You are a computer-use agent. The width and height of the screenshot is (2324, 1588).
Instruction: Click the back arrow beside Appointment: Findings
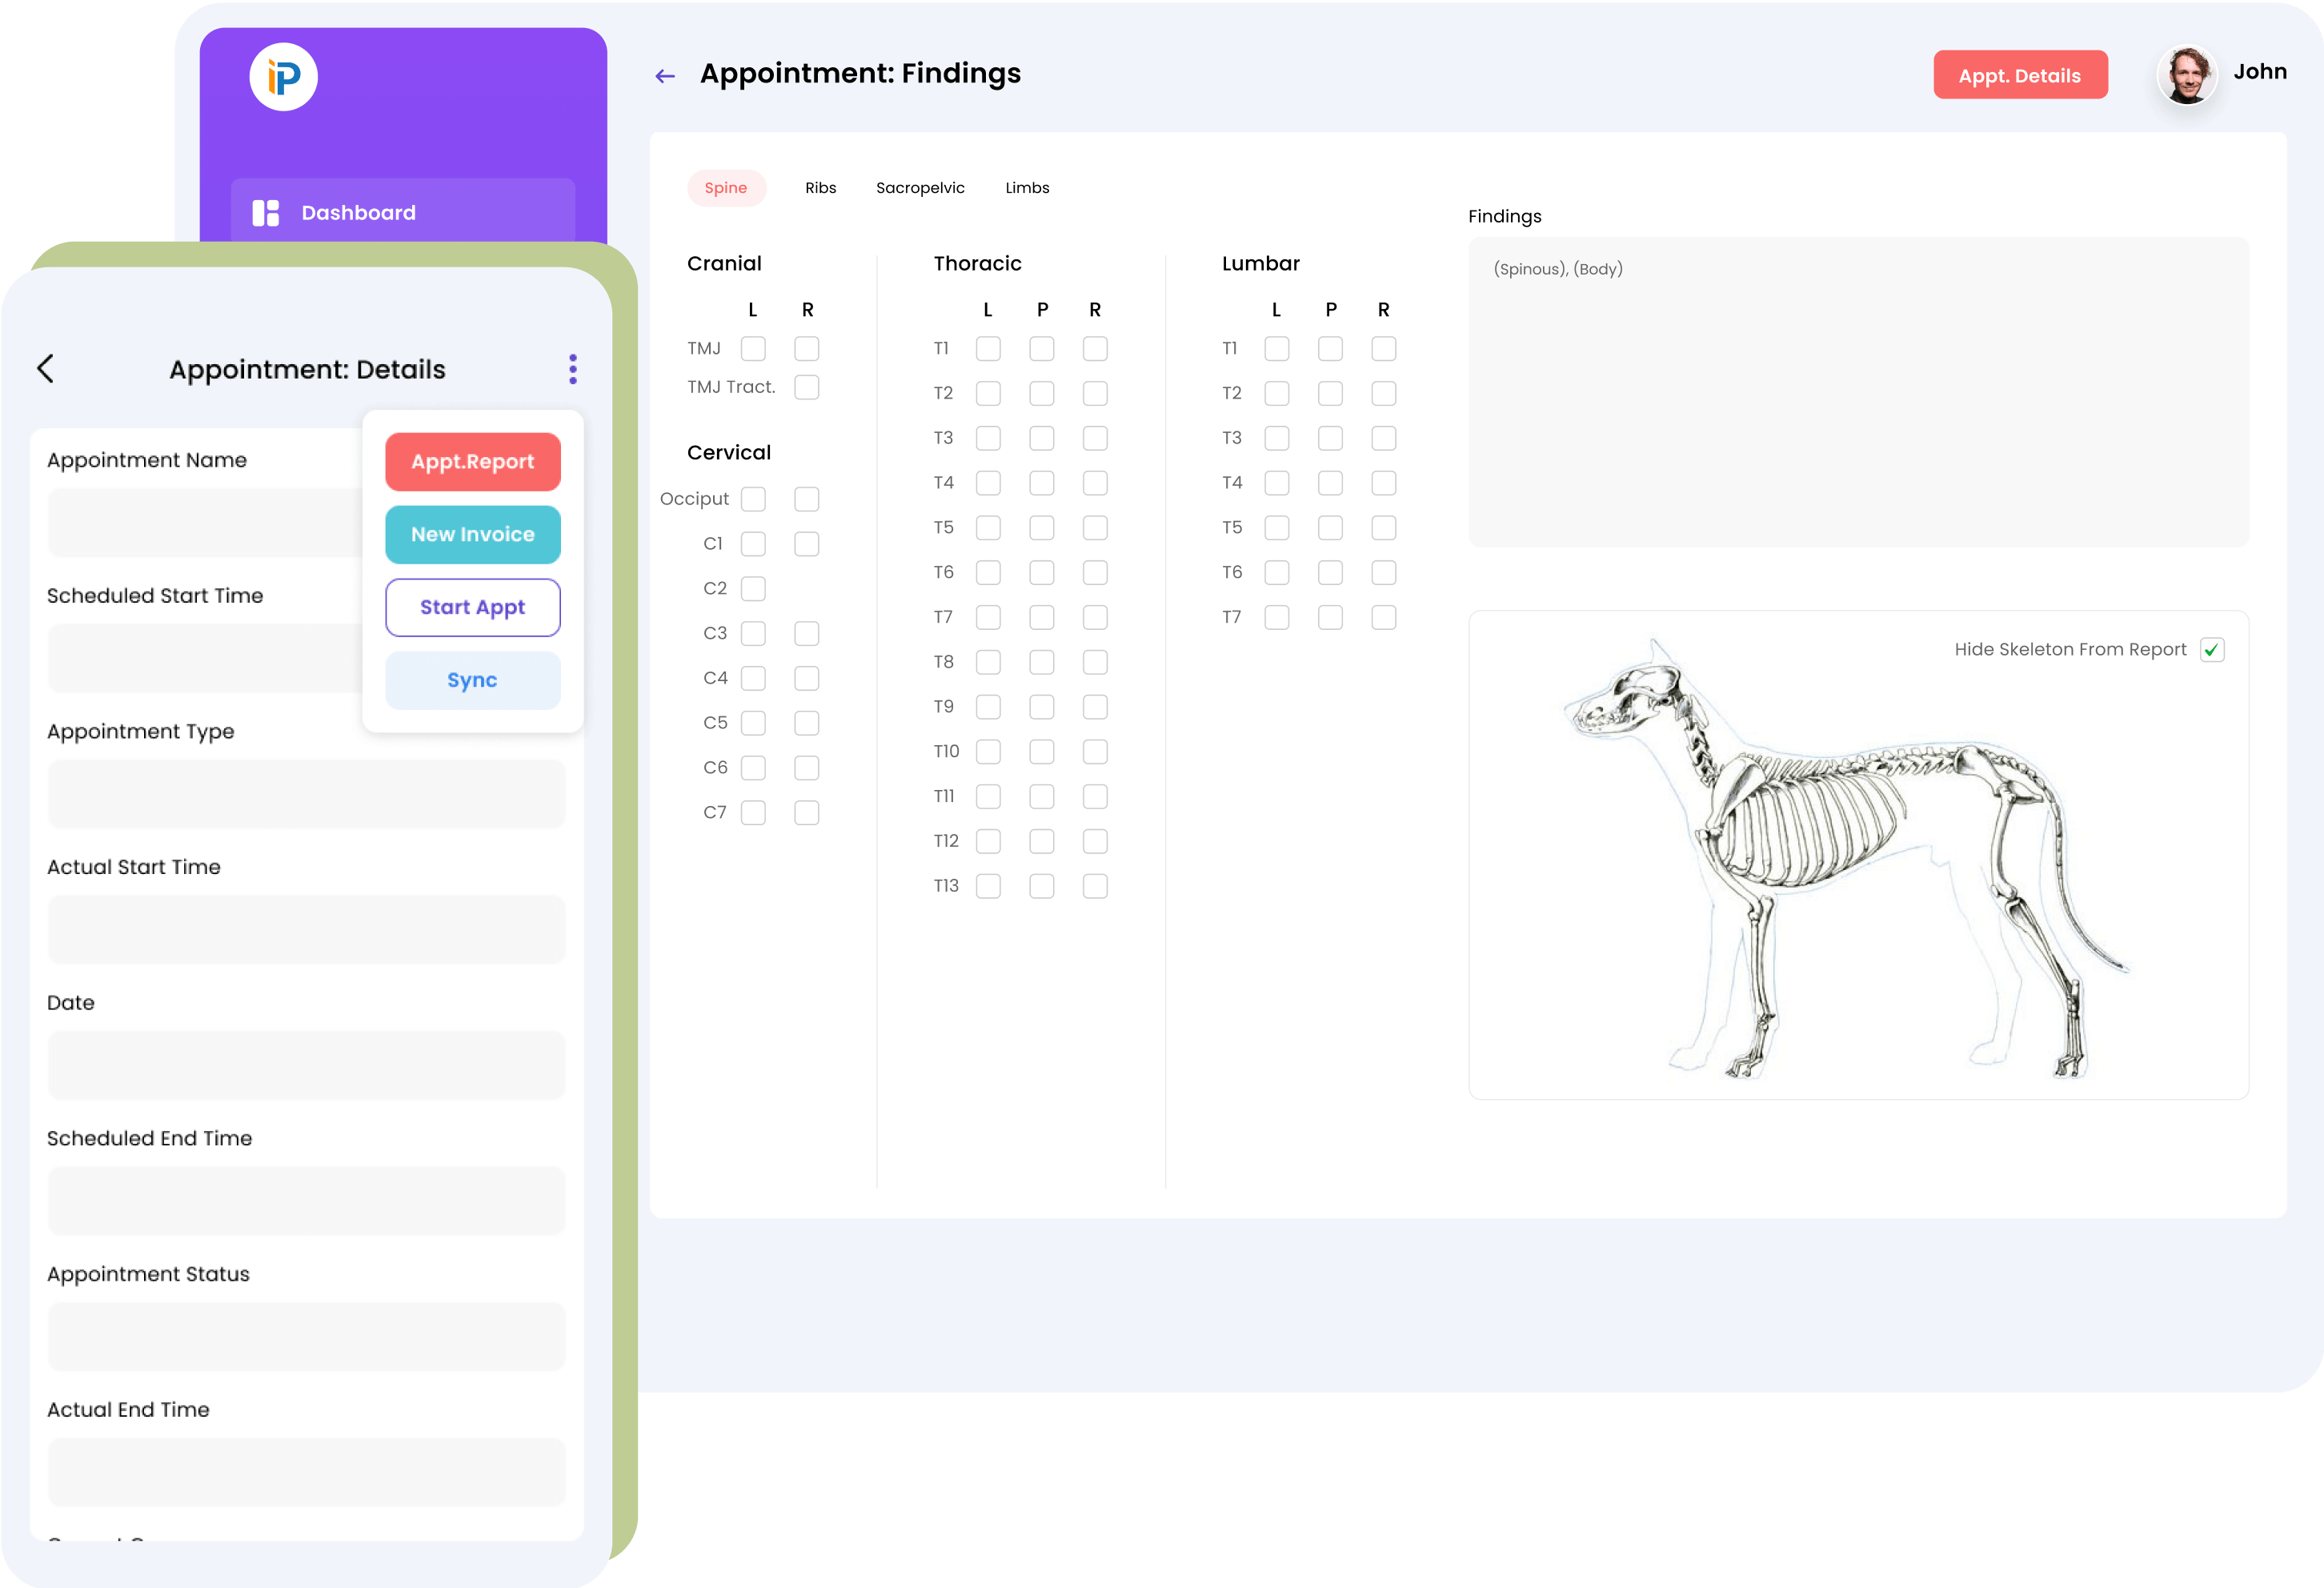click(x=665, y=76)
